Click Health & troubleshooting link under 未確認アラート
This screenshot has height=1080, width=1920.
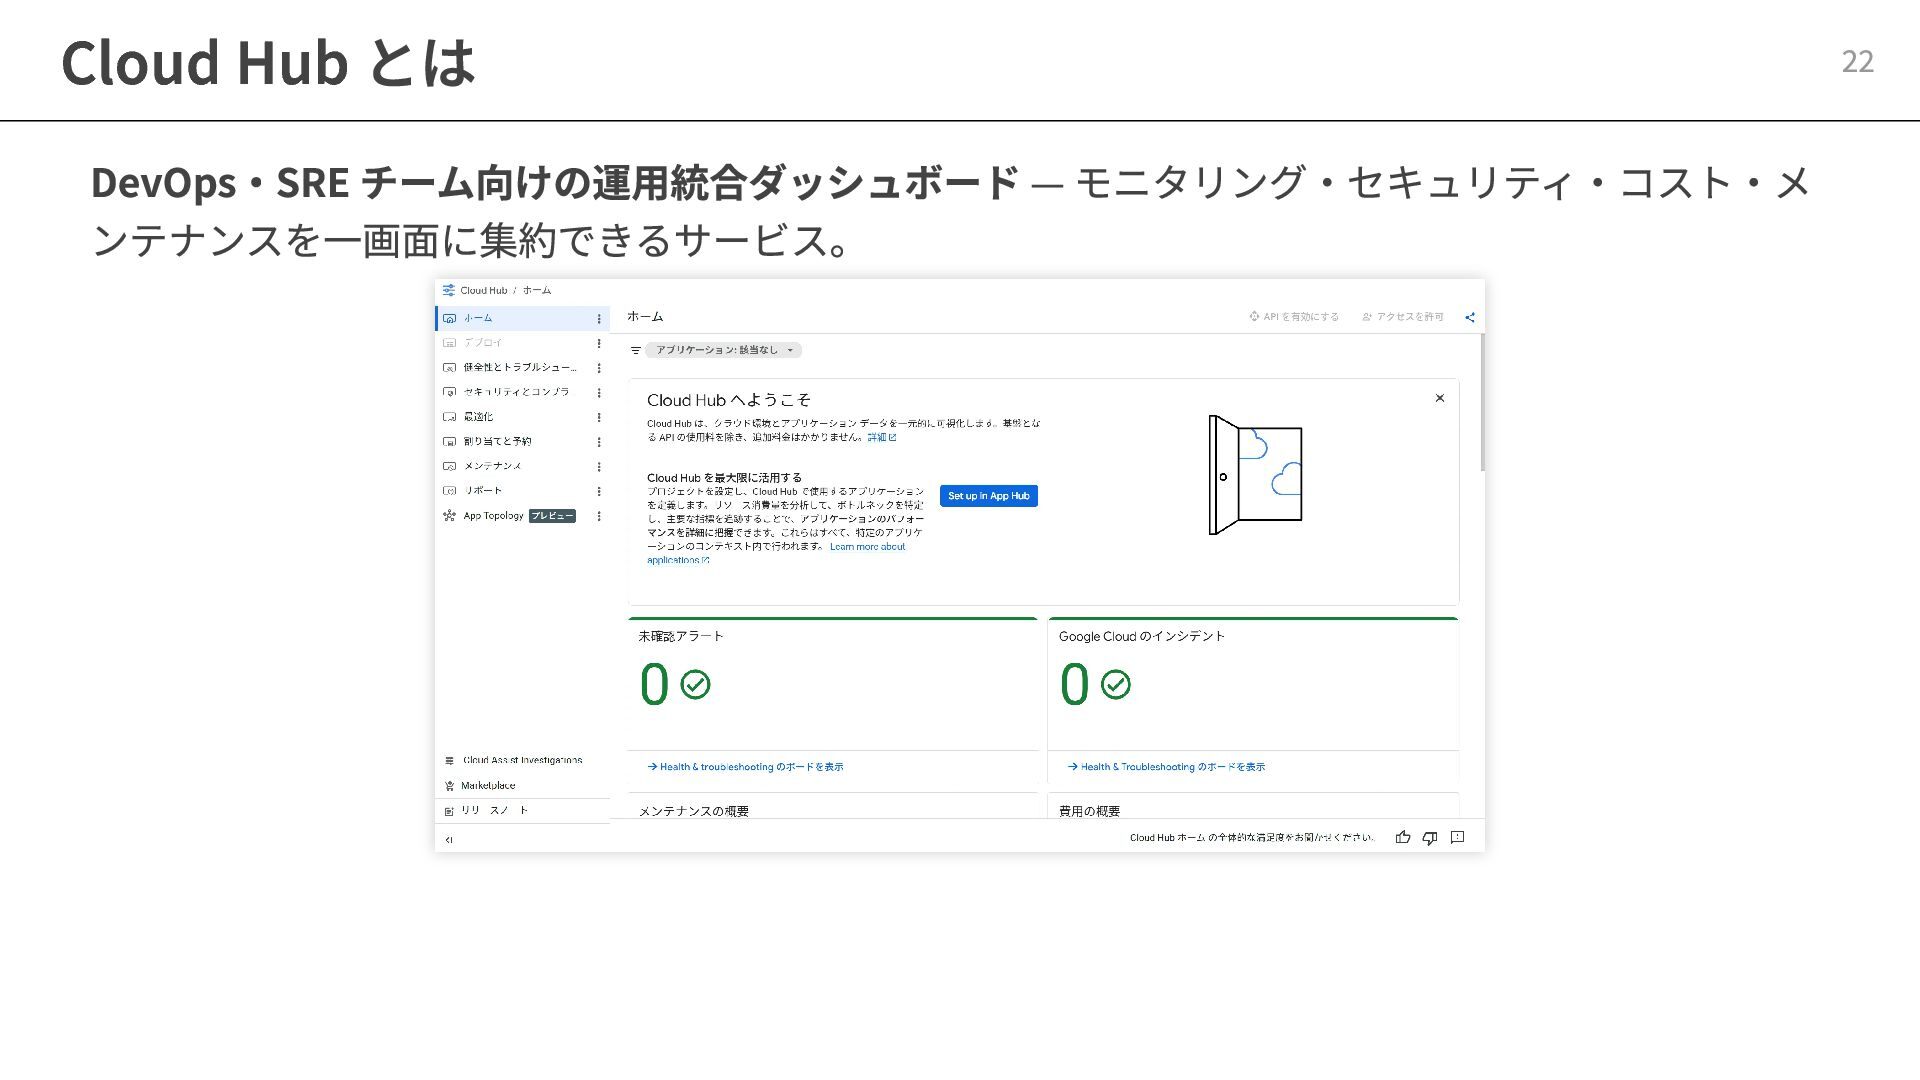pos(745,767)
